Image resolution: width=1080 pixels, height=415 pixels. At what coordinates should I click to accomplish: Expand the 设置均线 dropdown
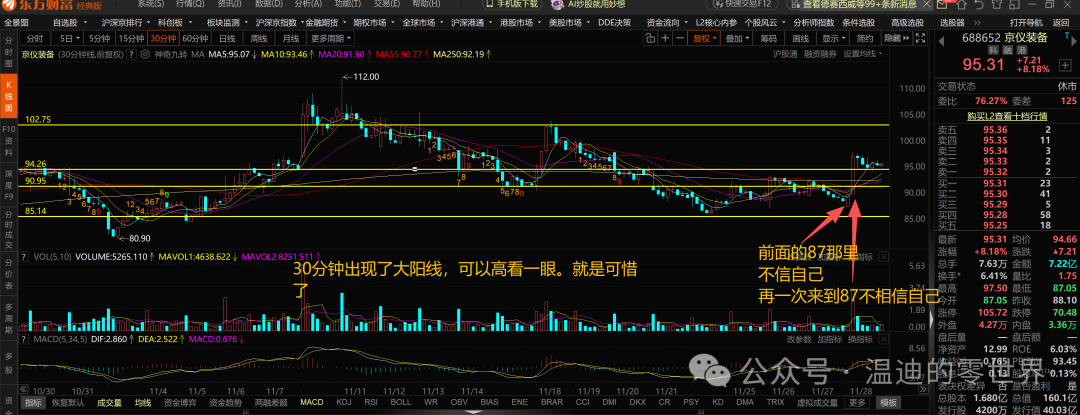pyautogui.click(x=863, y=54)
